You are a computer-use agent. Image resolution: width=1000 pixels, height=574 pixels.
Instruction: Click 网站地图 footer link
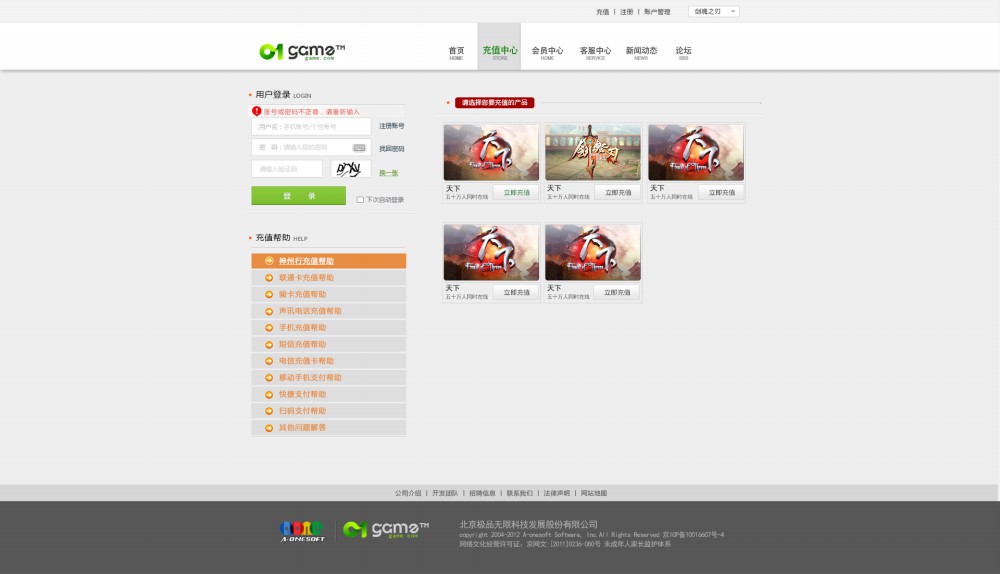[594, 493]
